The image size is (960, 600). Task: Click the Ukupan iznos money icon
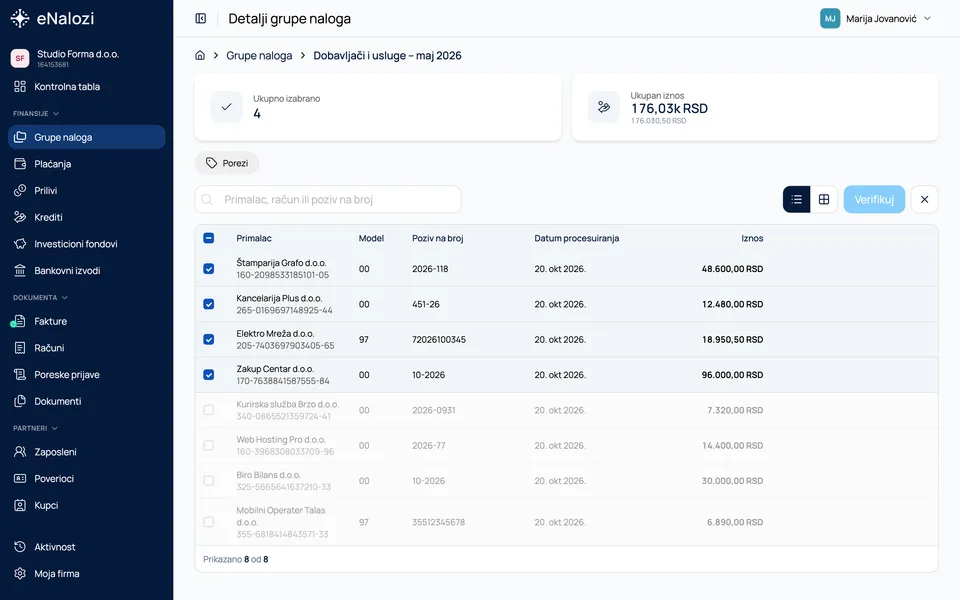604,107
